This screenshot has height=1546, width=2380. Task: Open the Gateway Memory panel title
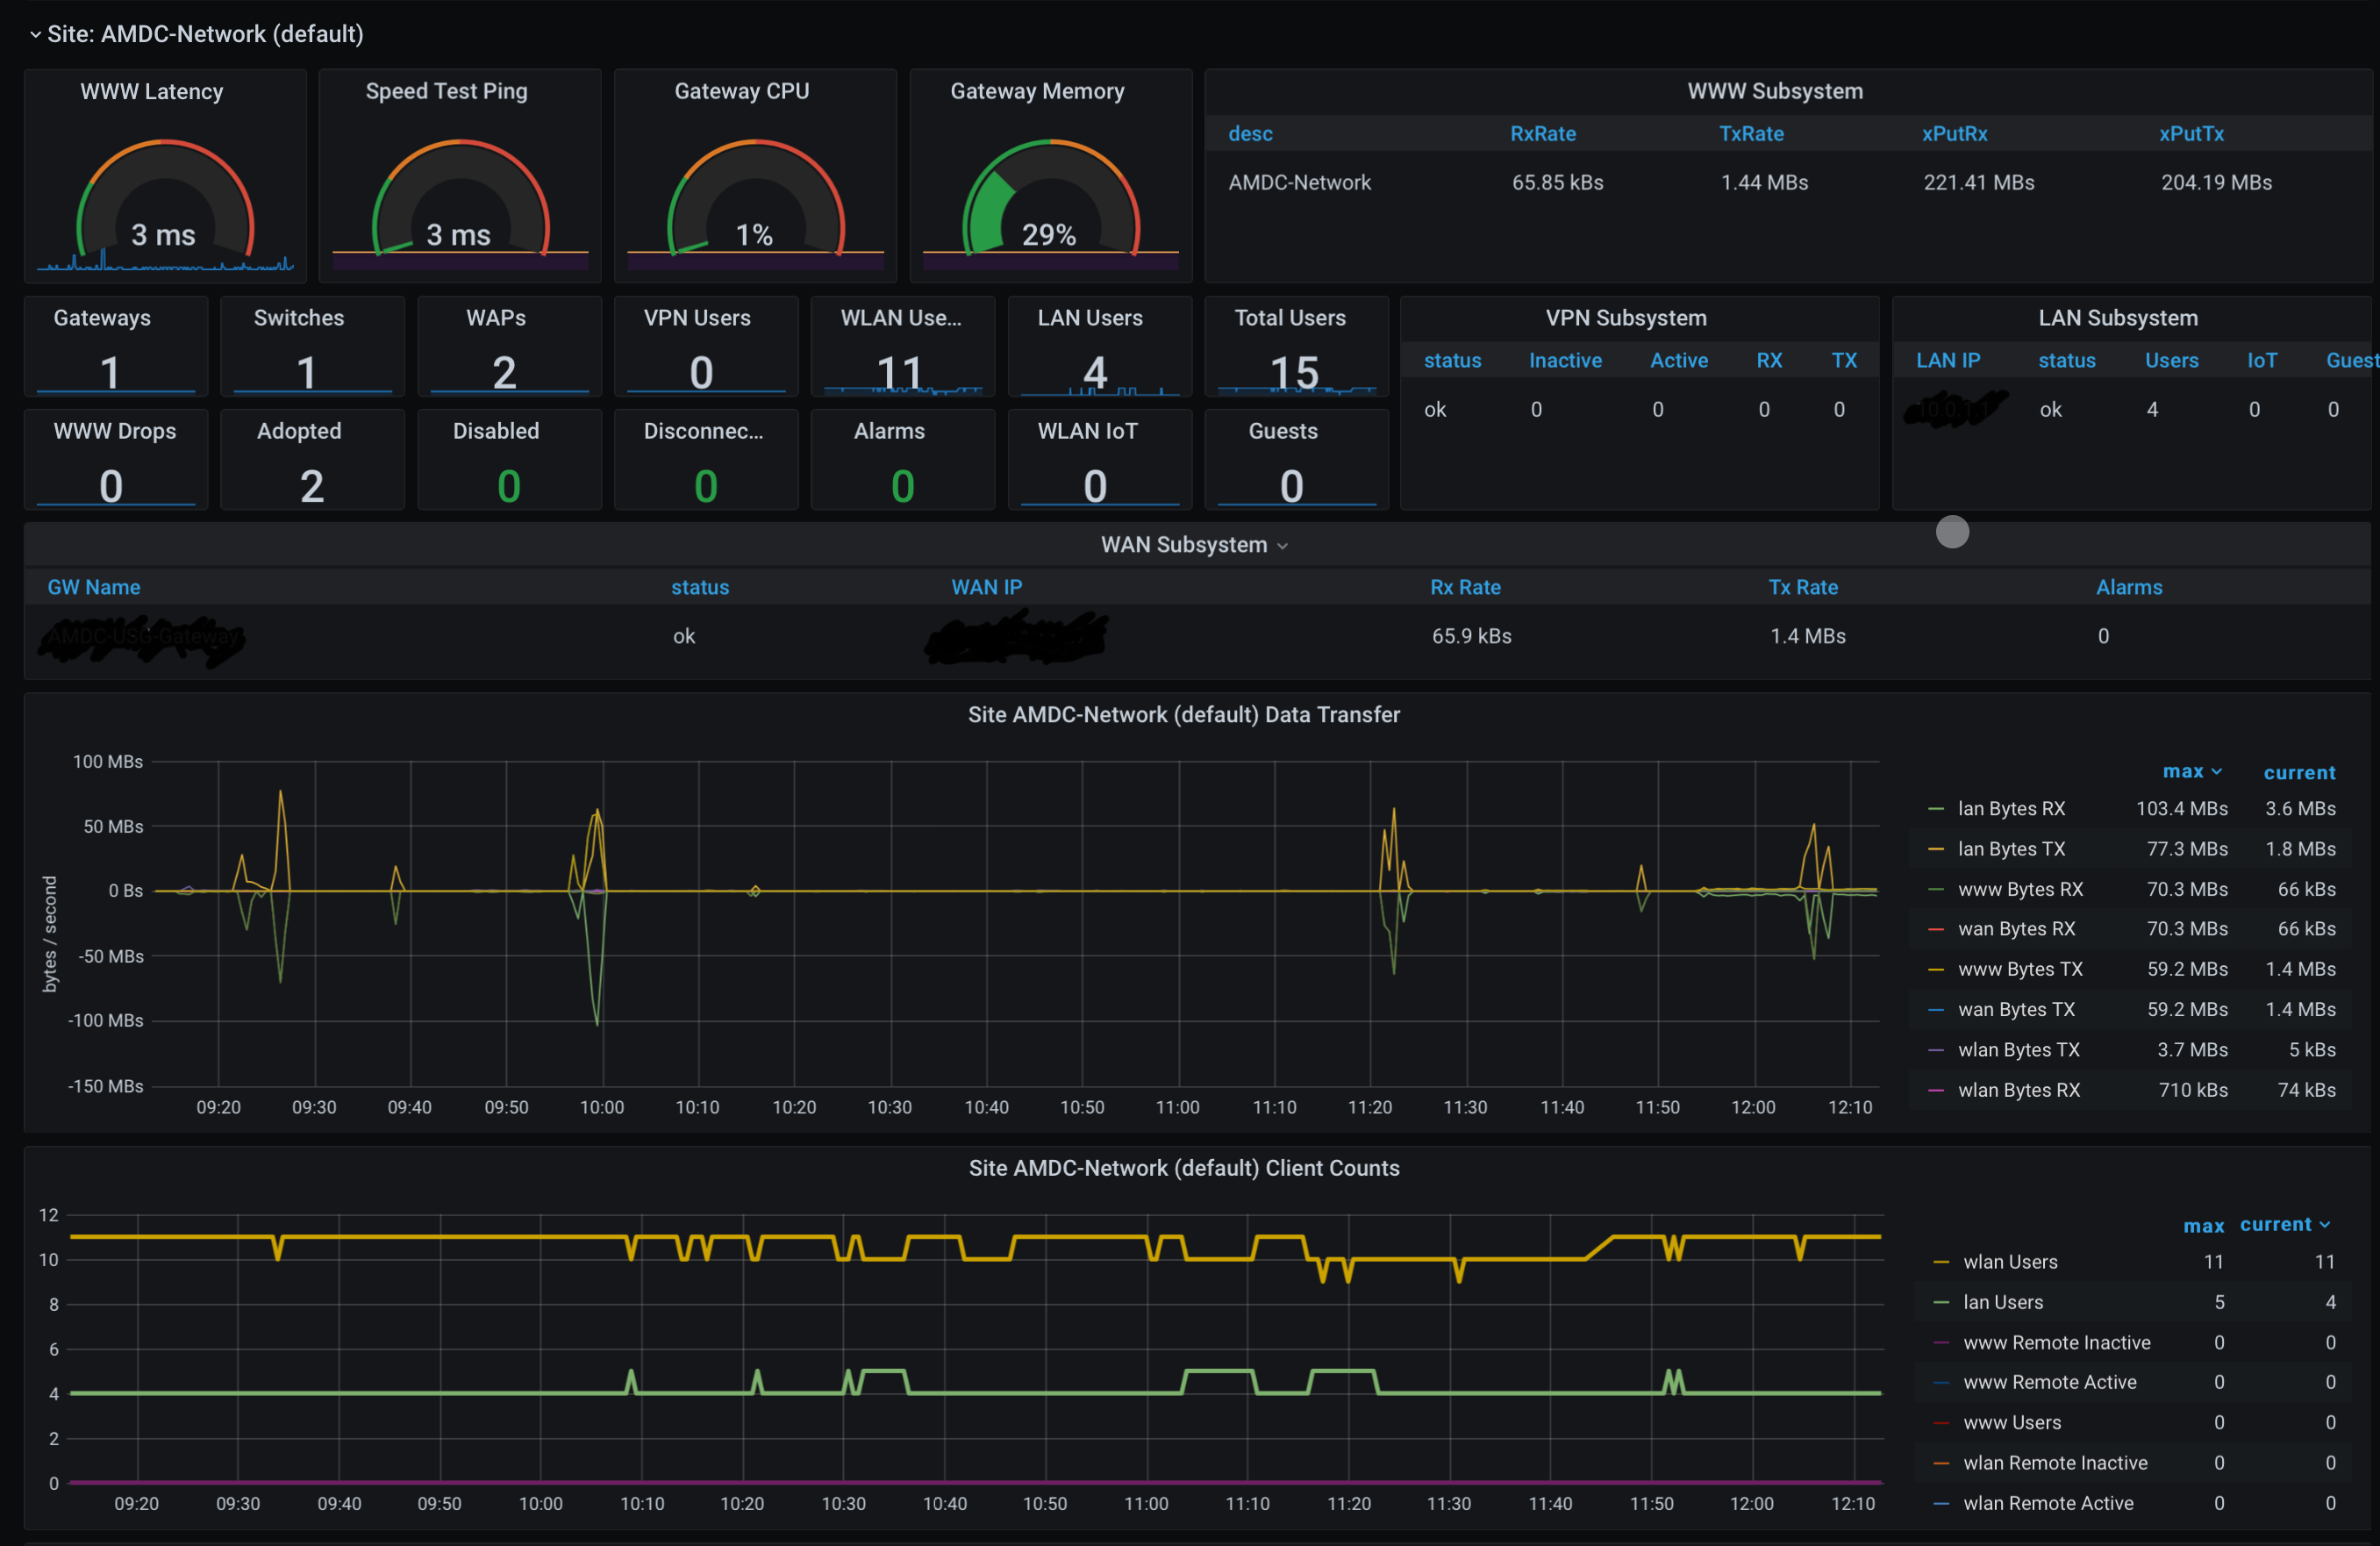click(x=1037, y=91)
